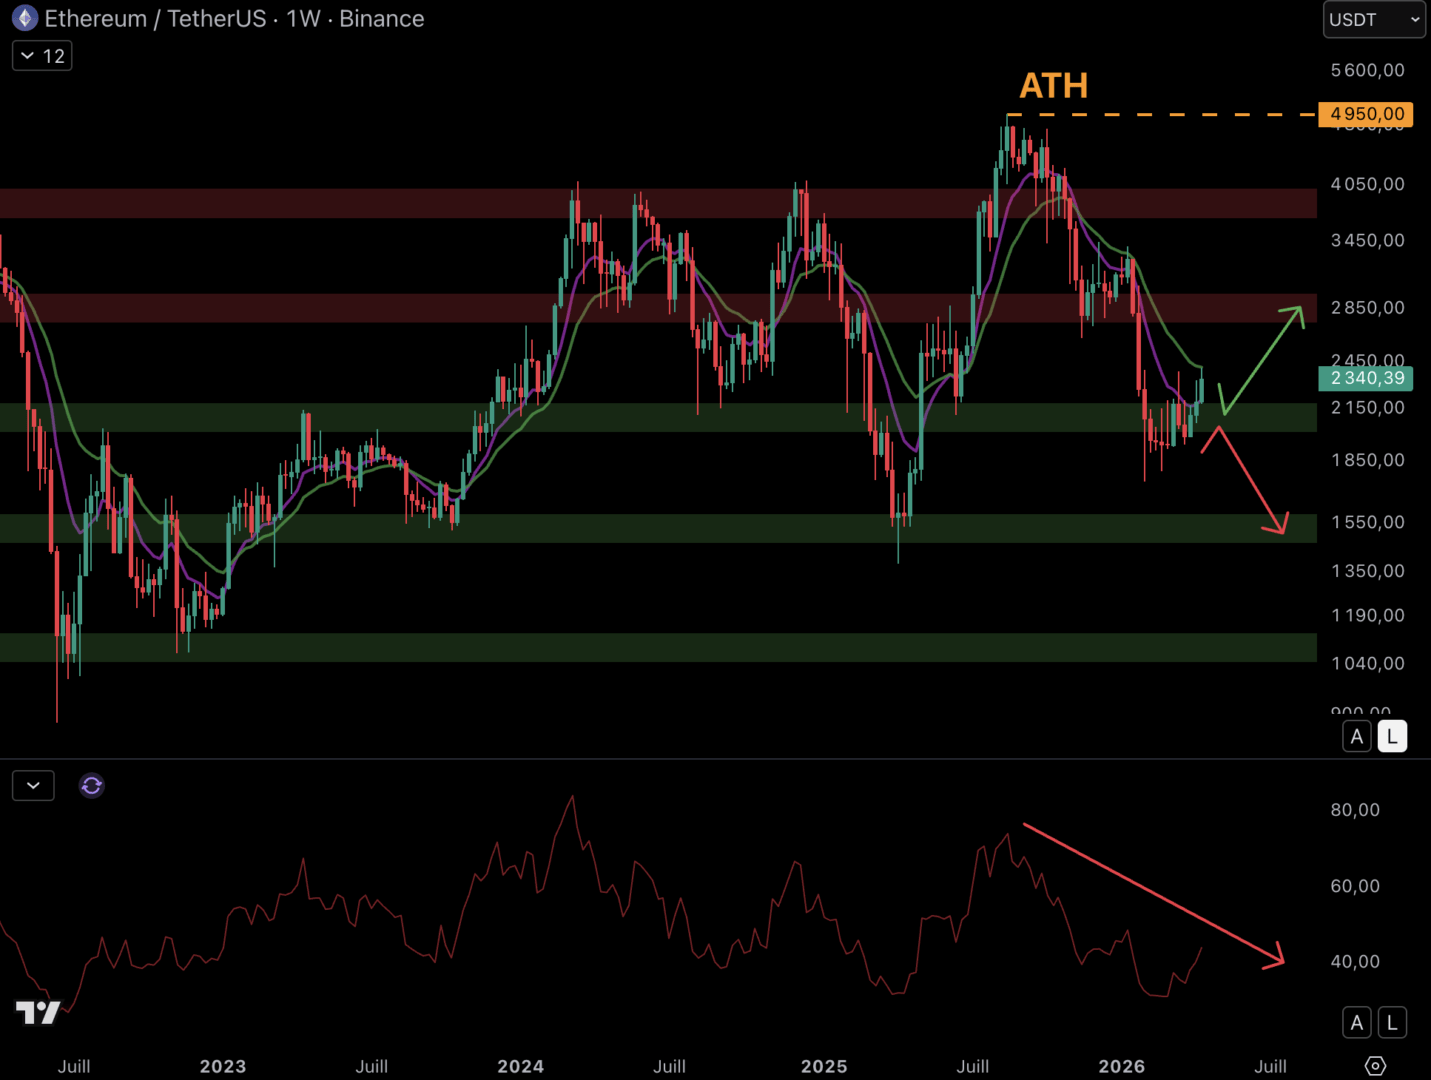The height and width of the screenshot is (1080, 1431).
Task: Expand the oscillator pane legend chevron
Action: (33, 786)
